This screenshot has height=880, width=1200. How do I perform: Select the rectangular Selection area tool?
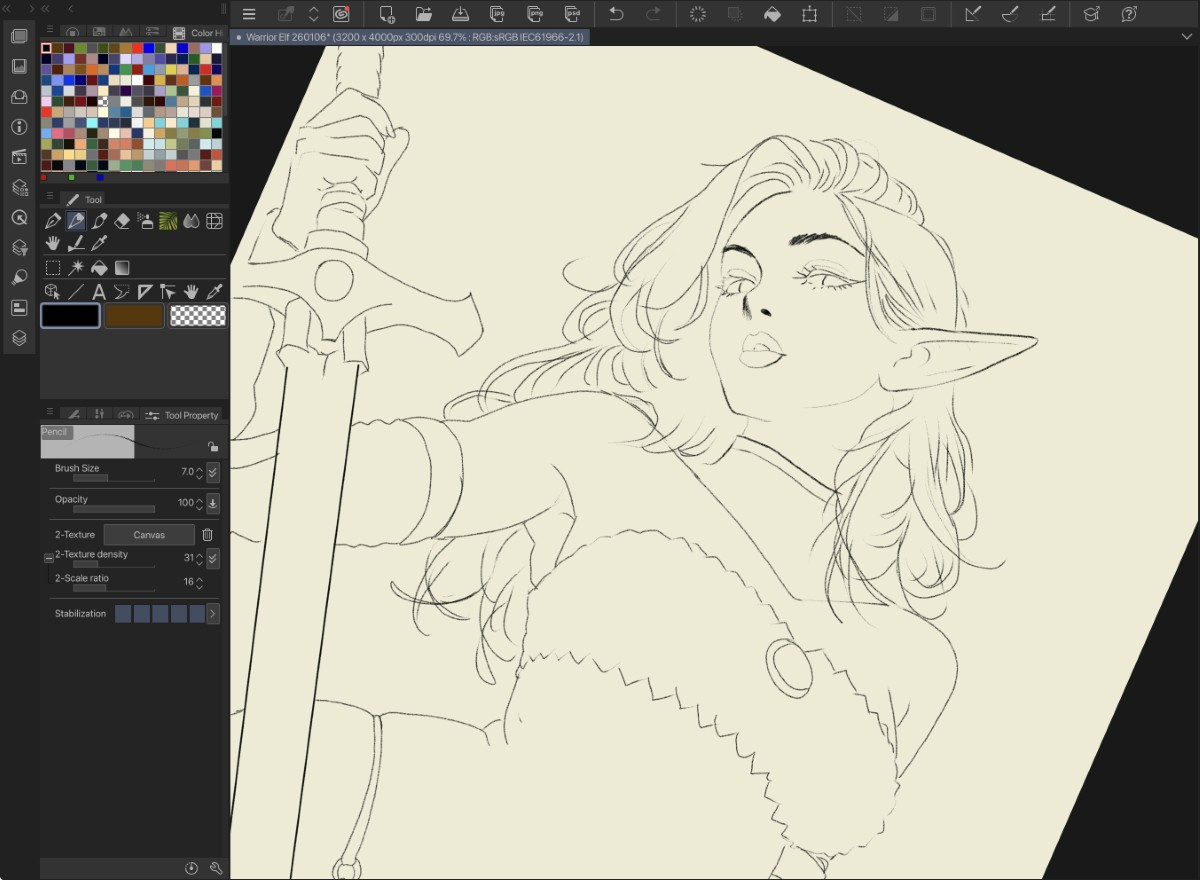point(53,268)
